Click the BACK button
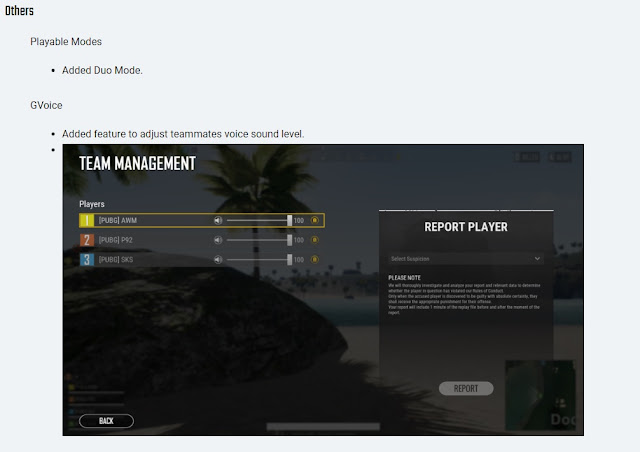 (106, 421)
